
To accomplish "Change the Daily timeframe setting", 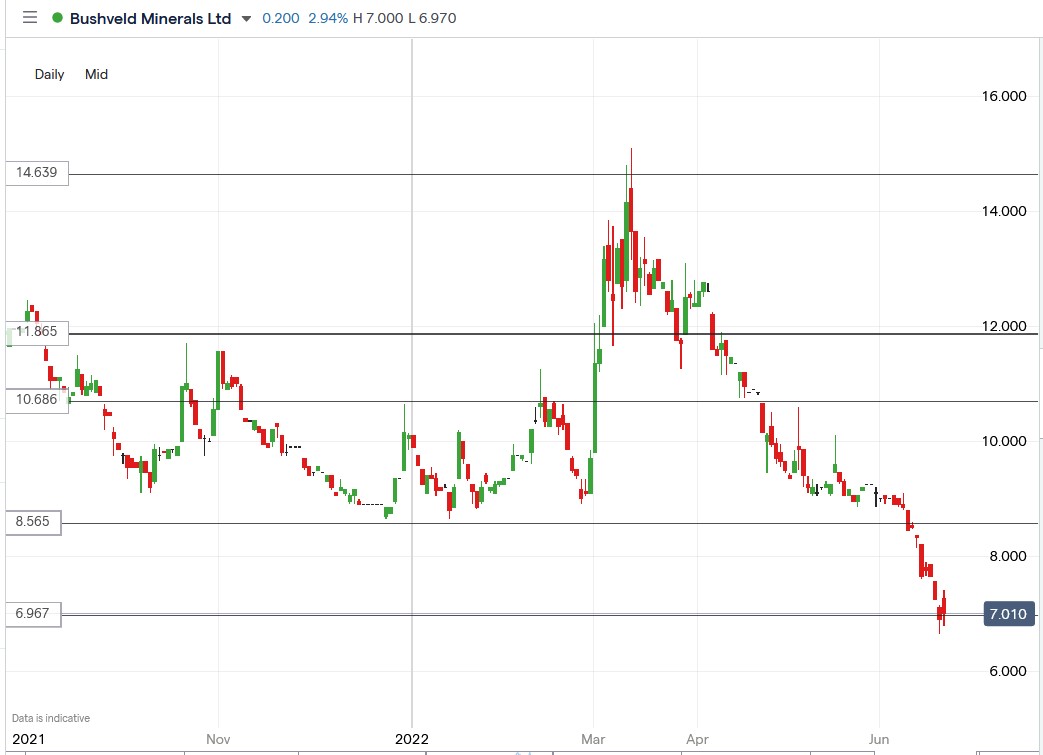I will click(49, 75).
